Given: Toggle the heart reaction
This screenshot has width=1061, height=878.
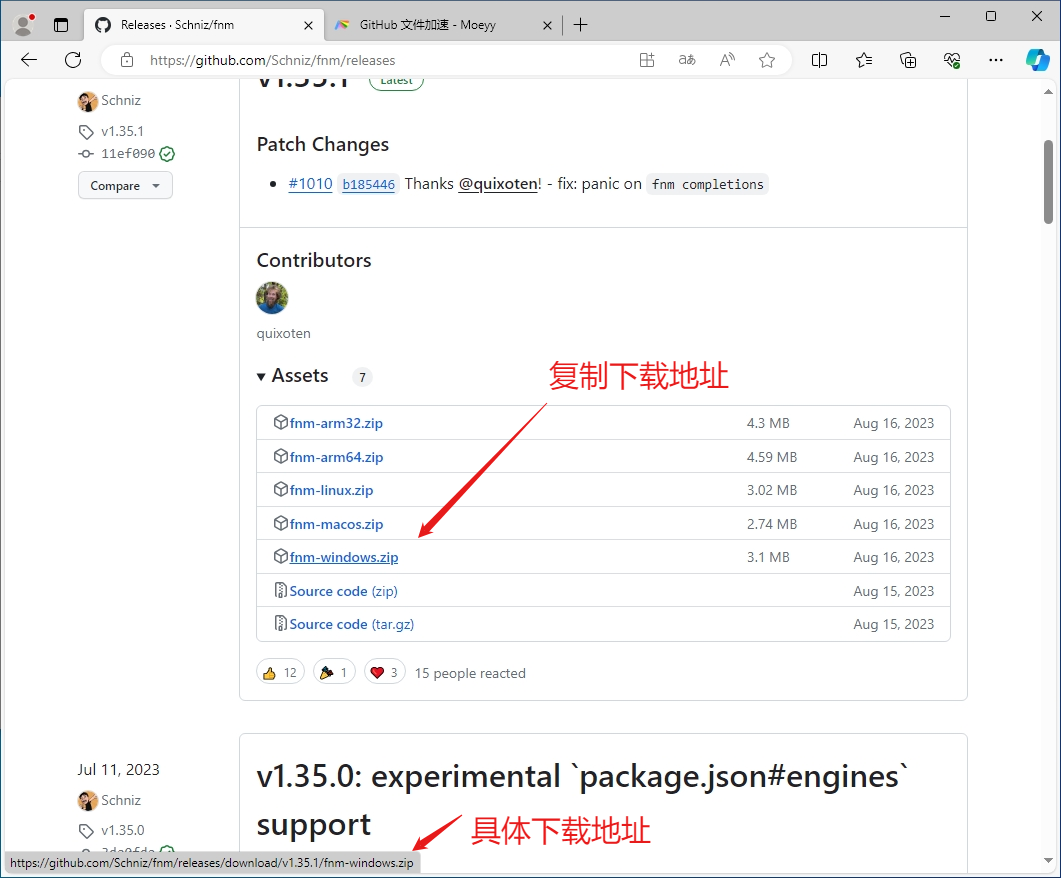Looking at the screenshot, I should point(384,672).
